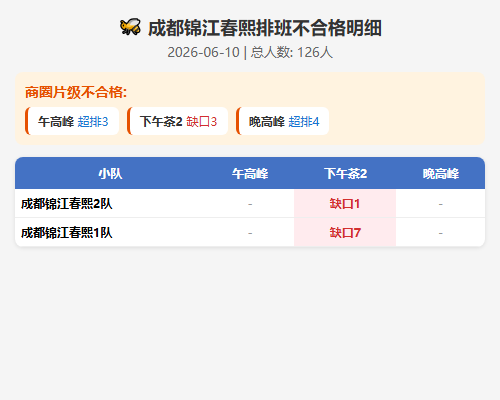This screenshot has width=500, height=400.
Task: Click the 午高峰 column header
Action: pos(250,174)
